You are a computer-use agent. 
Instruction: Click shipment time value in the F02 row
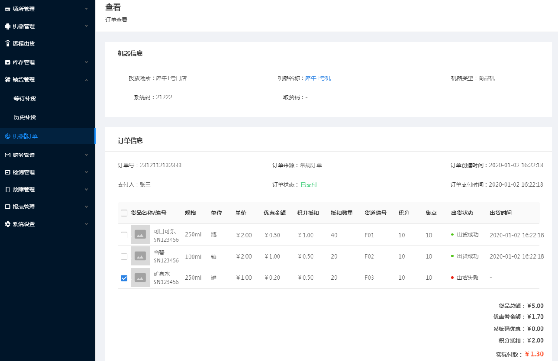[517, 256]
